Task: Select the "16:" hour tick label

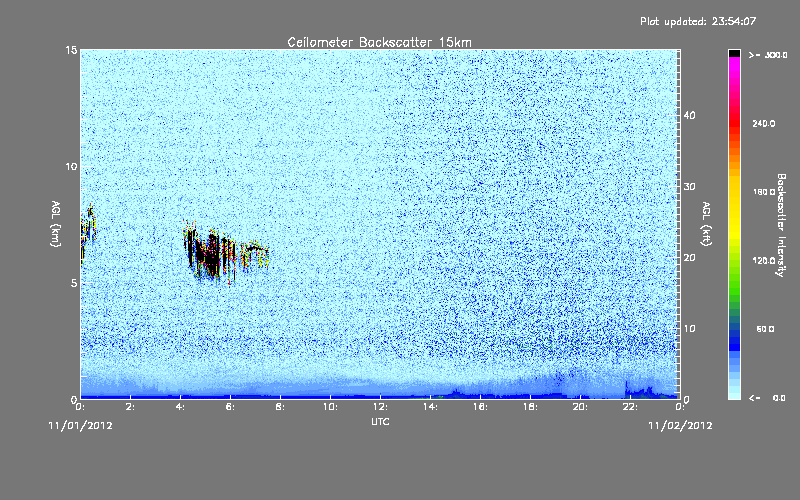Action: pos(480,407)
